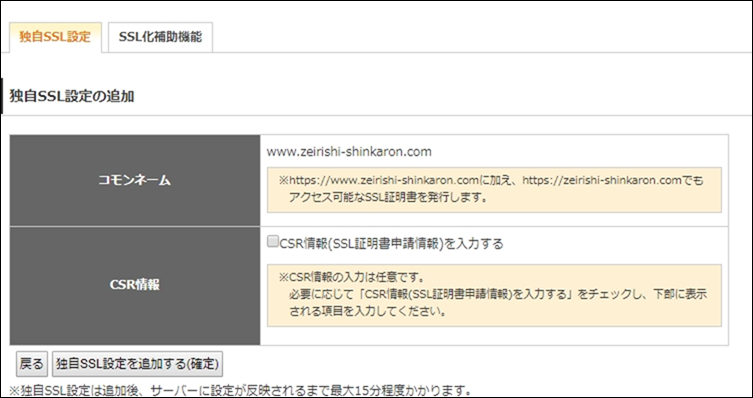Open the SSL化補助機能 tab
Image resolution: width=753 pixels, height=398 pixels.
[x=160, y=37]
